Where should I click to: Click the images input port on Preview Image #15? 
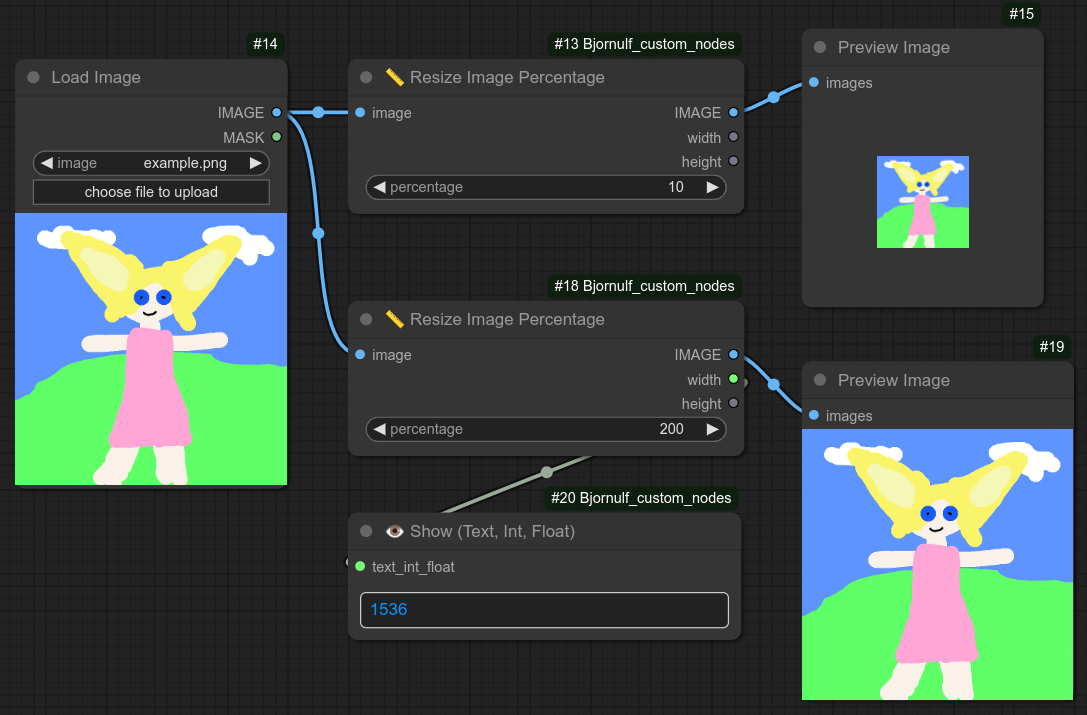click(814, 83)
